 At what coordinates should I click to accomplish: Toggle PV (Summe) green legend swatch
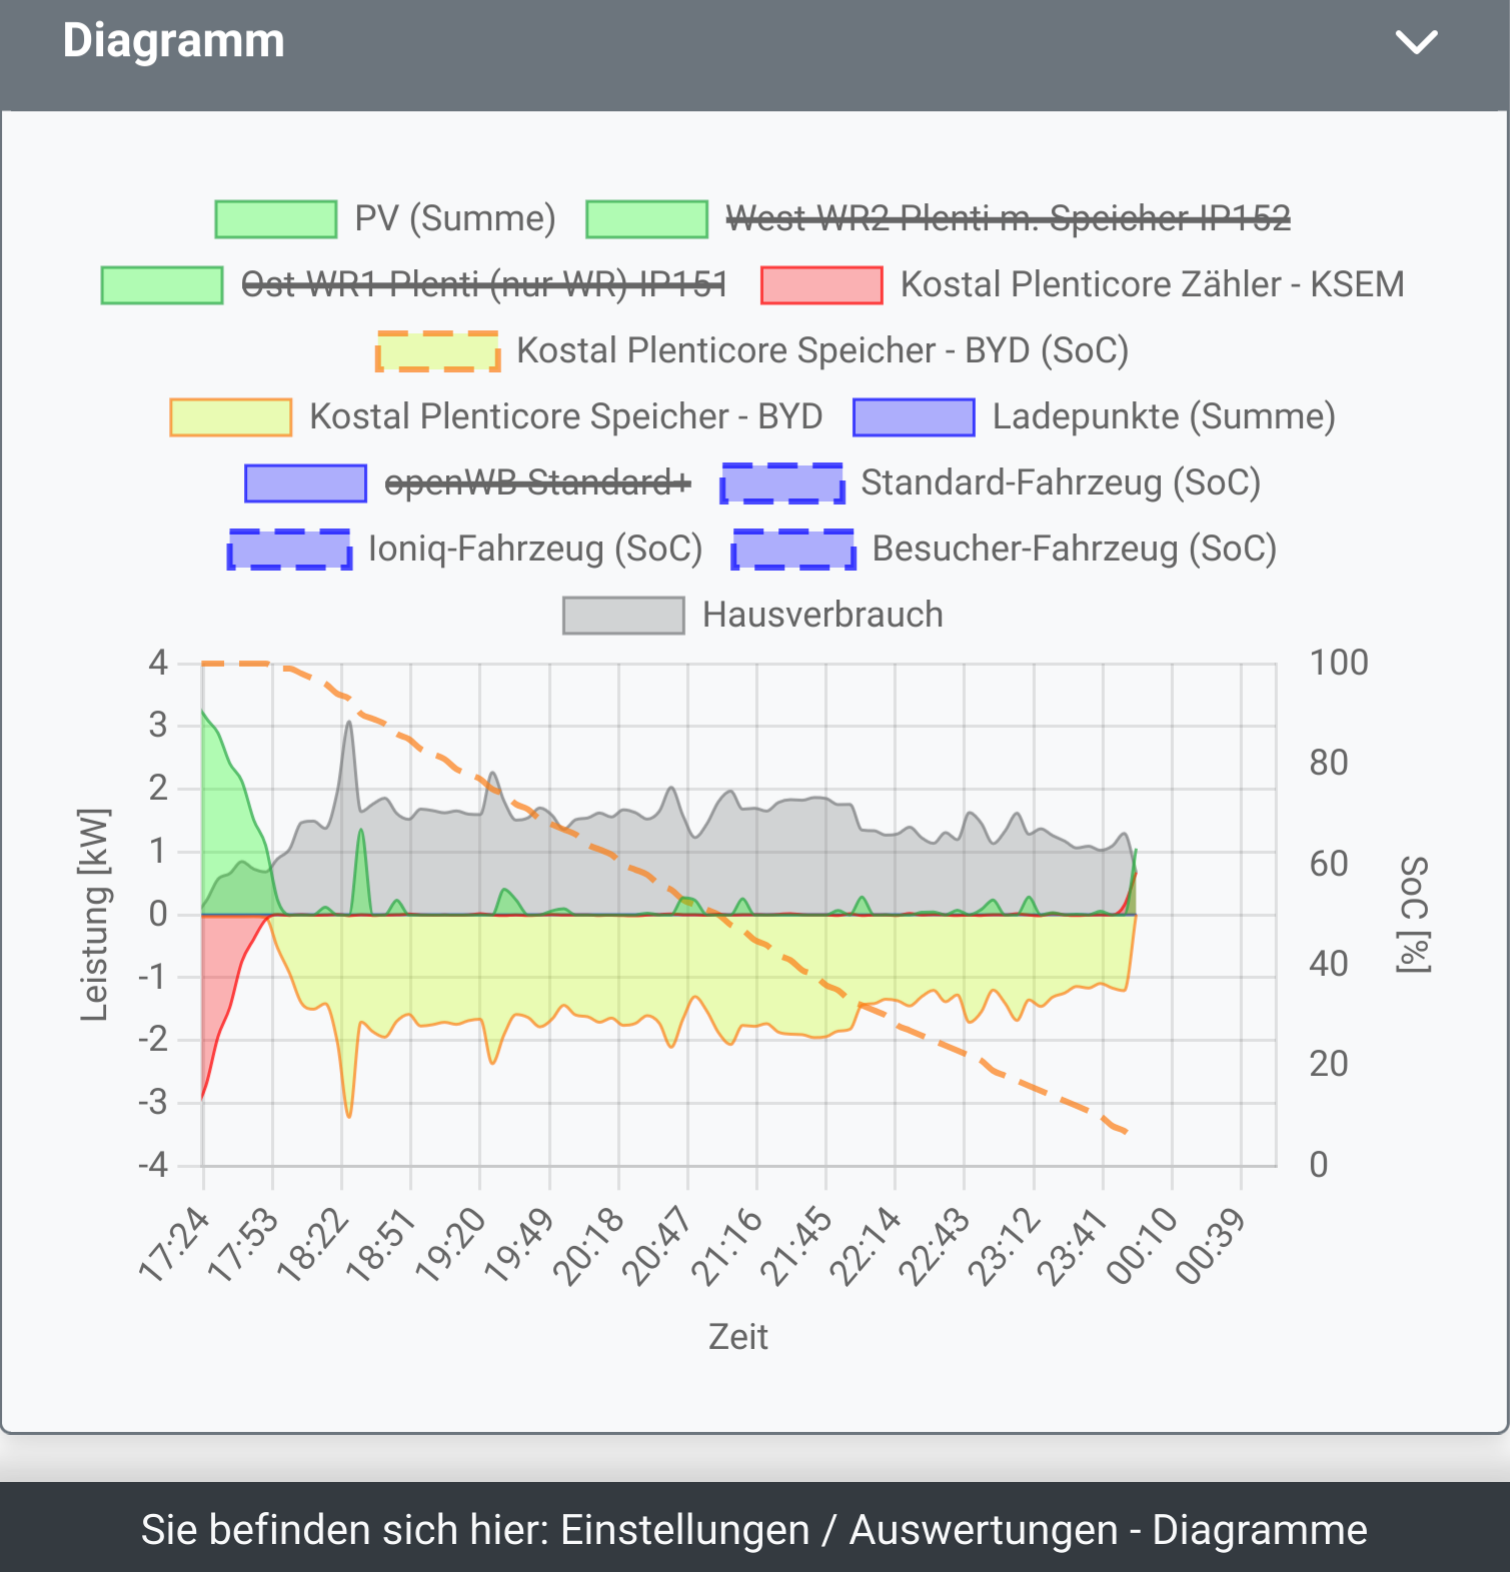pos(276,219)
